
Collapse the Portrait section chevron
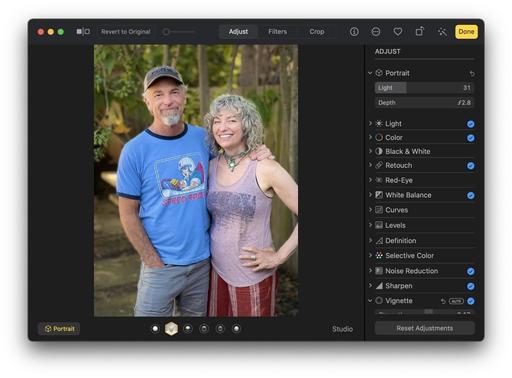[x=370, y=73]
